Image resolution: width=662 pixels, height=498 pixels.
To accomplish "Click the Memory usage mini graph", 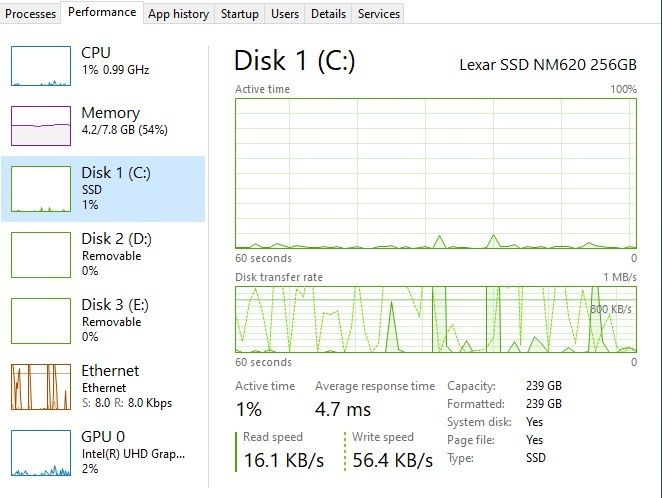I will coord(41,125).
